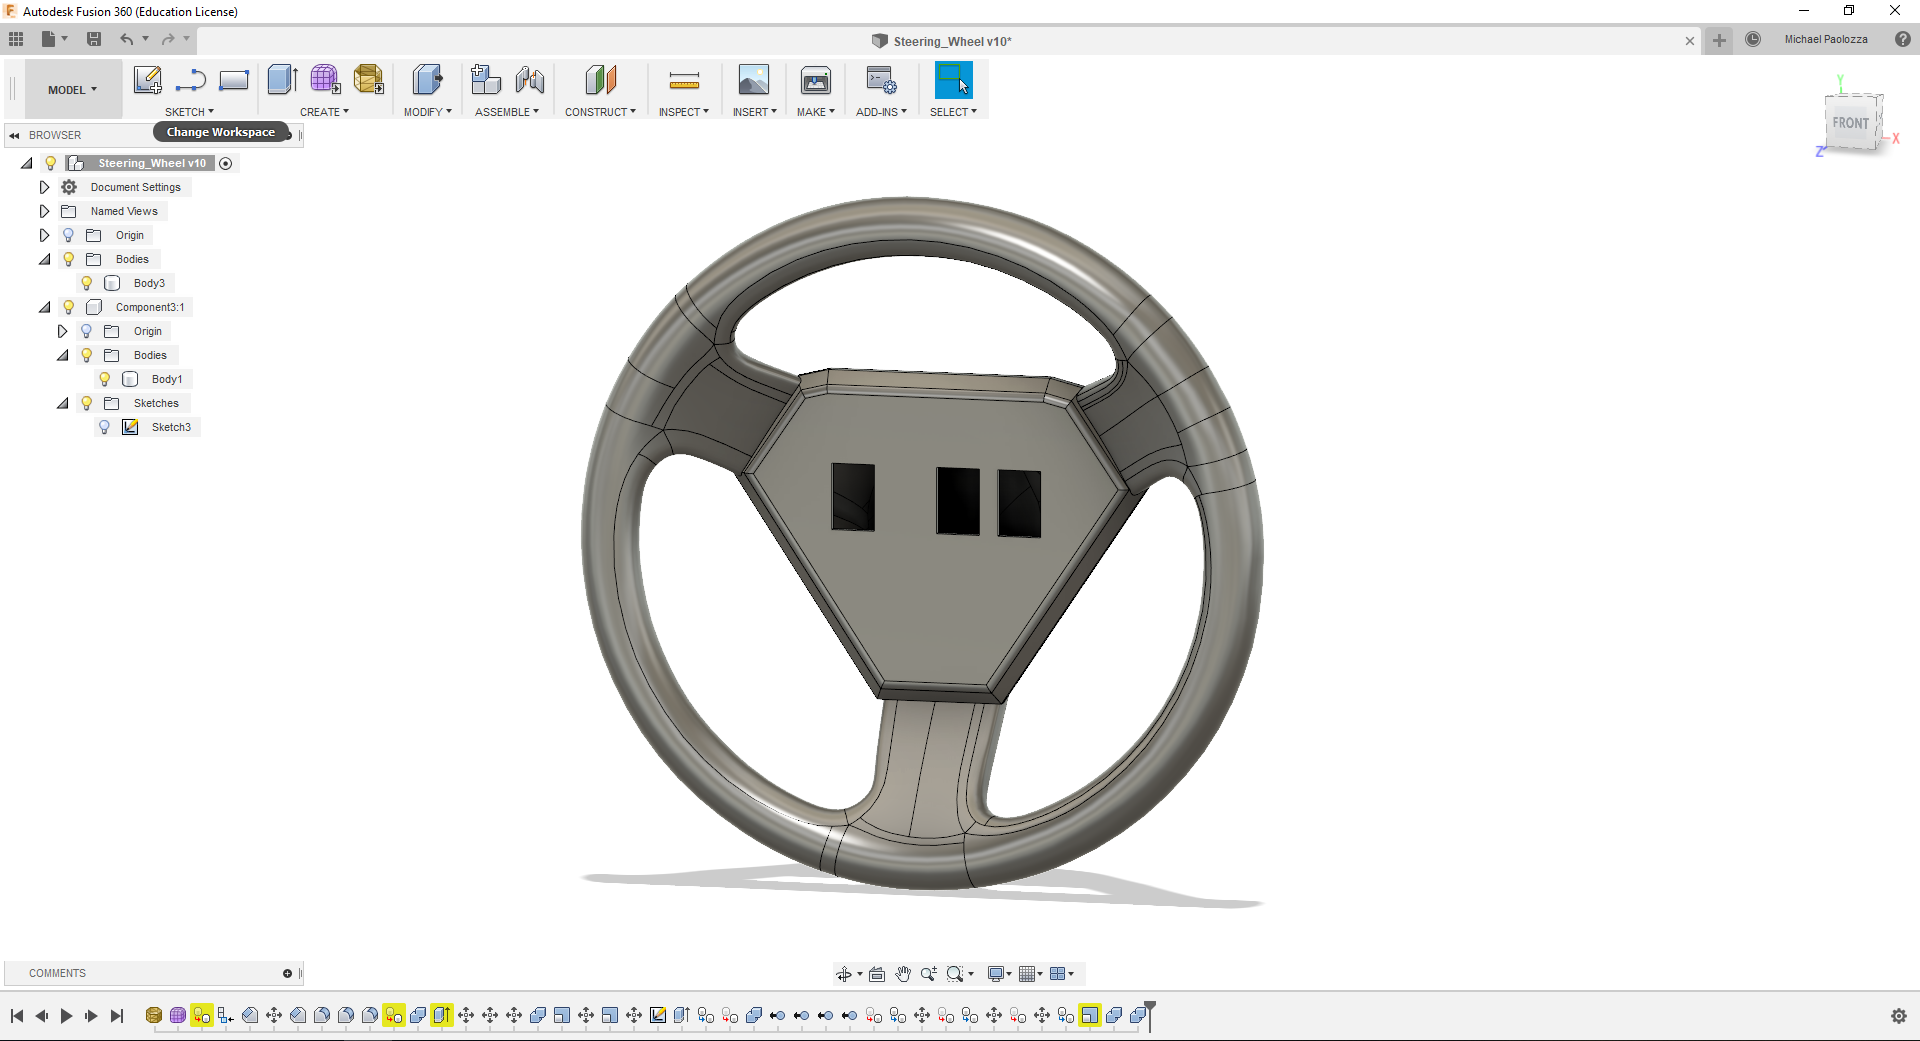
Task: Expand the Named Views node
Action: click(44, 211)
